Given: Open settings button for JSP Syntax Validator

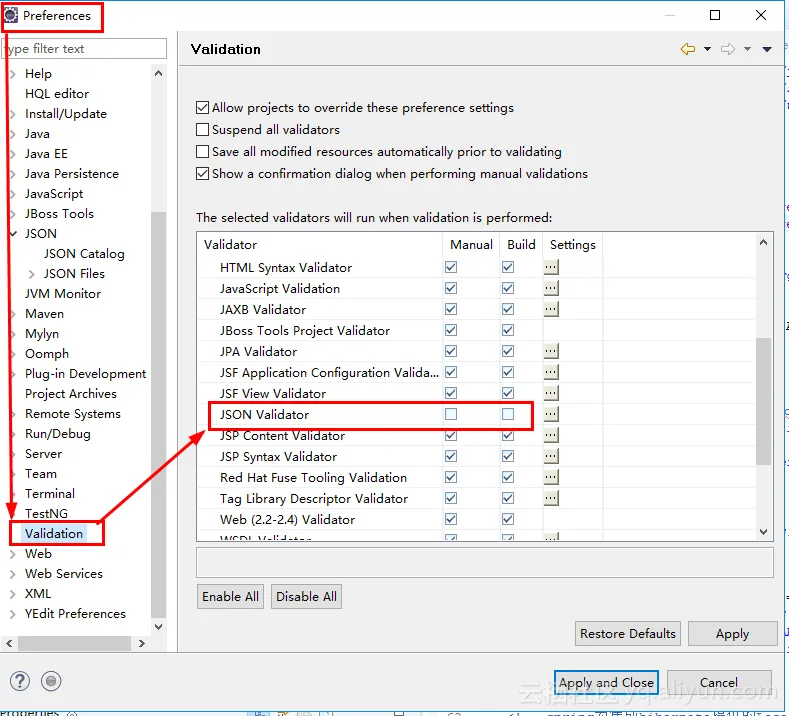Looking at the screenshot, I should click(551, 456).
